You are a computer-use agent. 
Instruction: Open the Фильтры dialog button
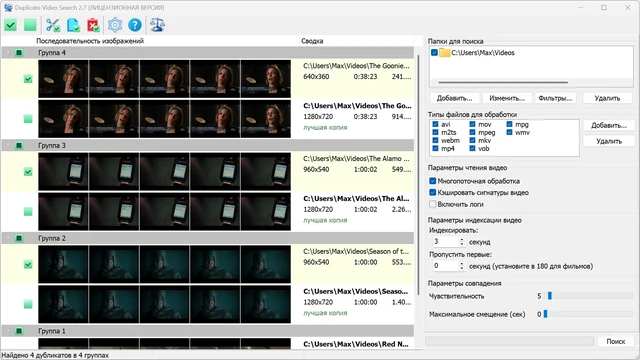pyautogui.click(x=555, y=98)
